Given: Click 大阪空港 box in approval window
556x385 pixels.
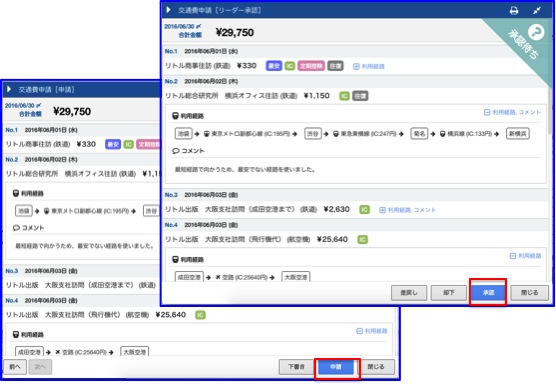Looking at the screenshot, I should tap(296, 277).
